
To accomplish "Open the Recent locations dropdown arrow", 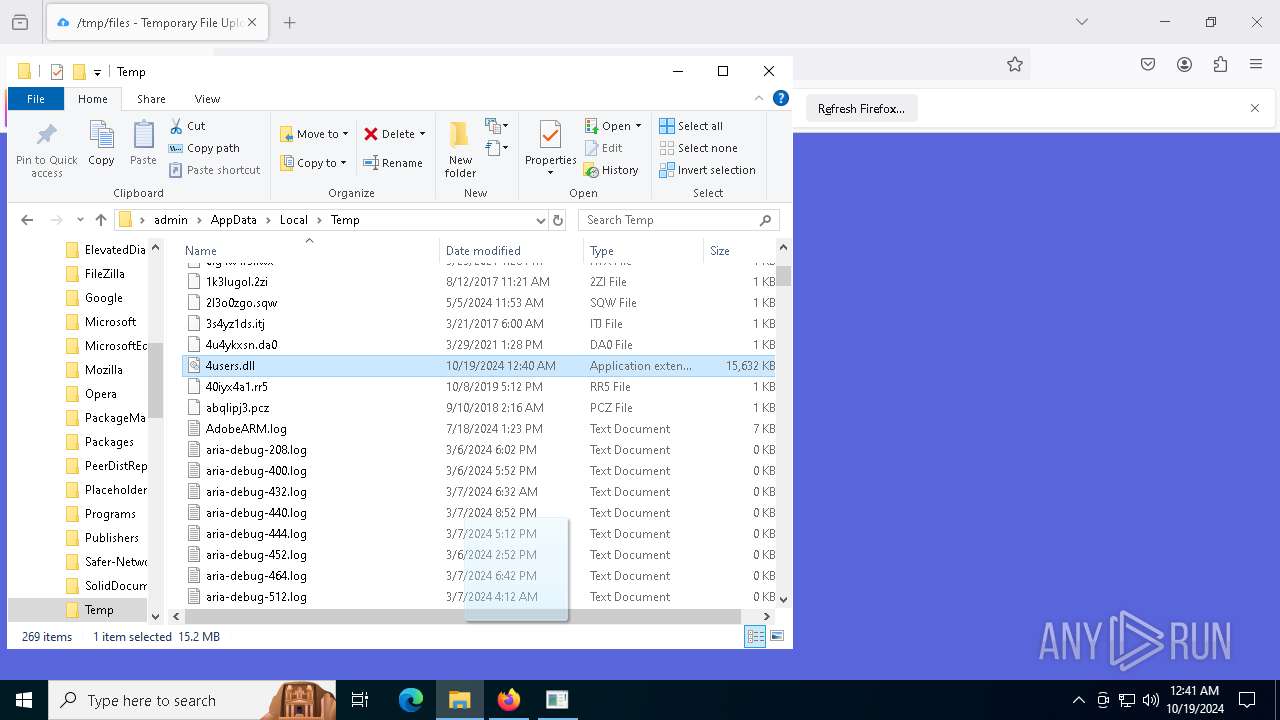I will [80, 220].
